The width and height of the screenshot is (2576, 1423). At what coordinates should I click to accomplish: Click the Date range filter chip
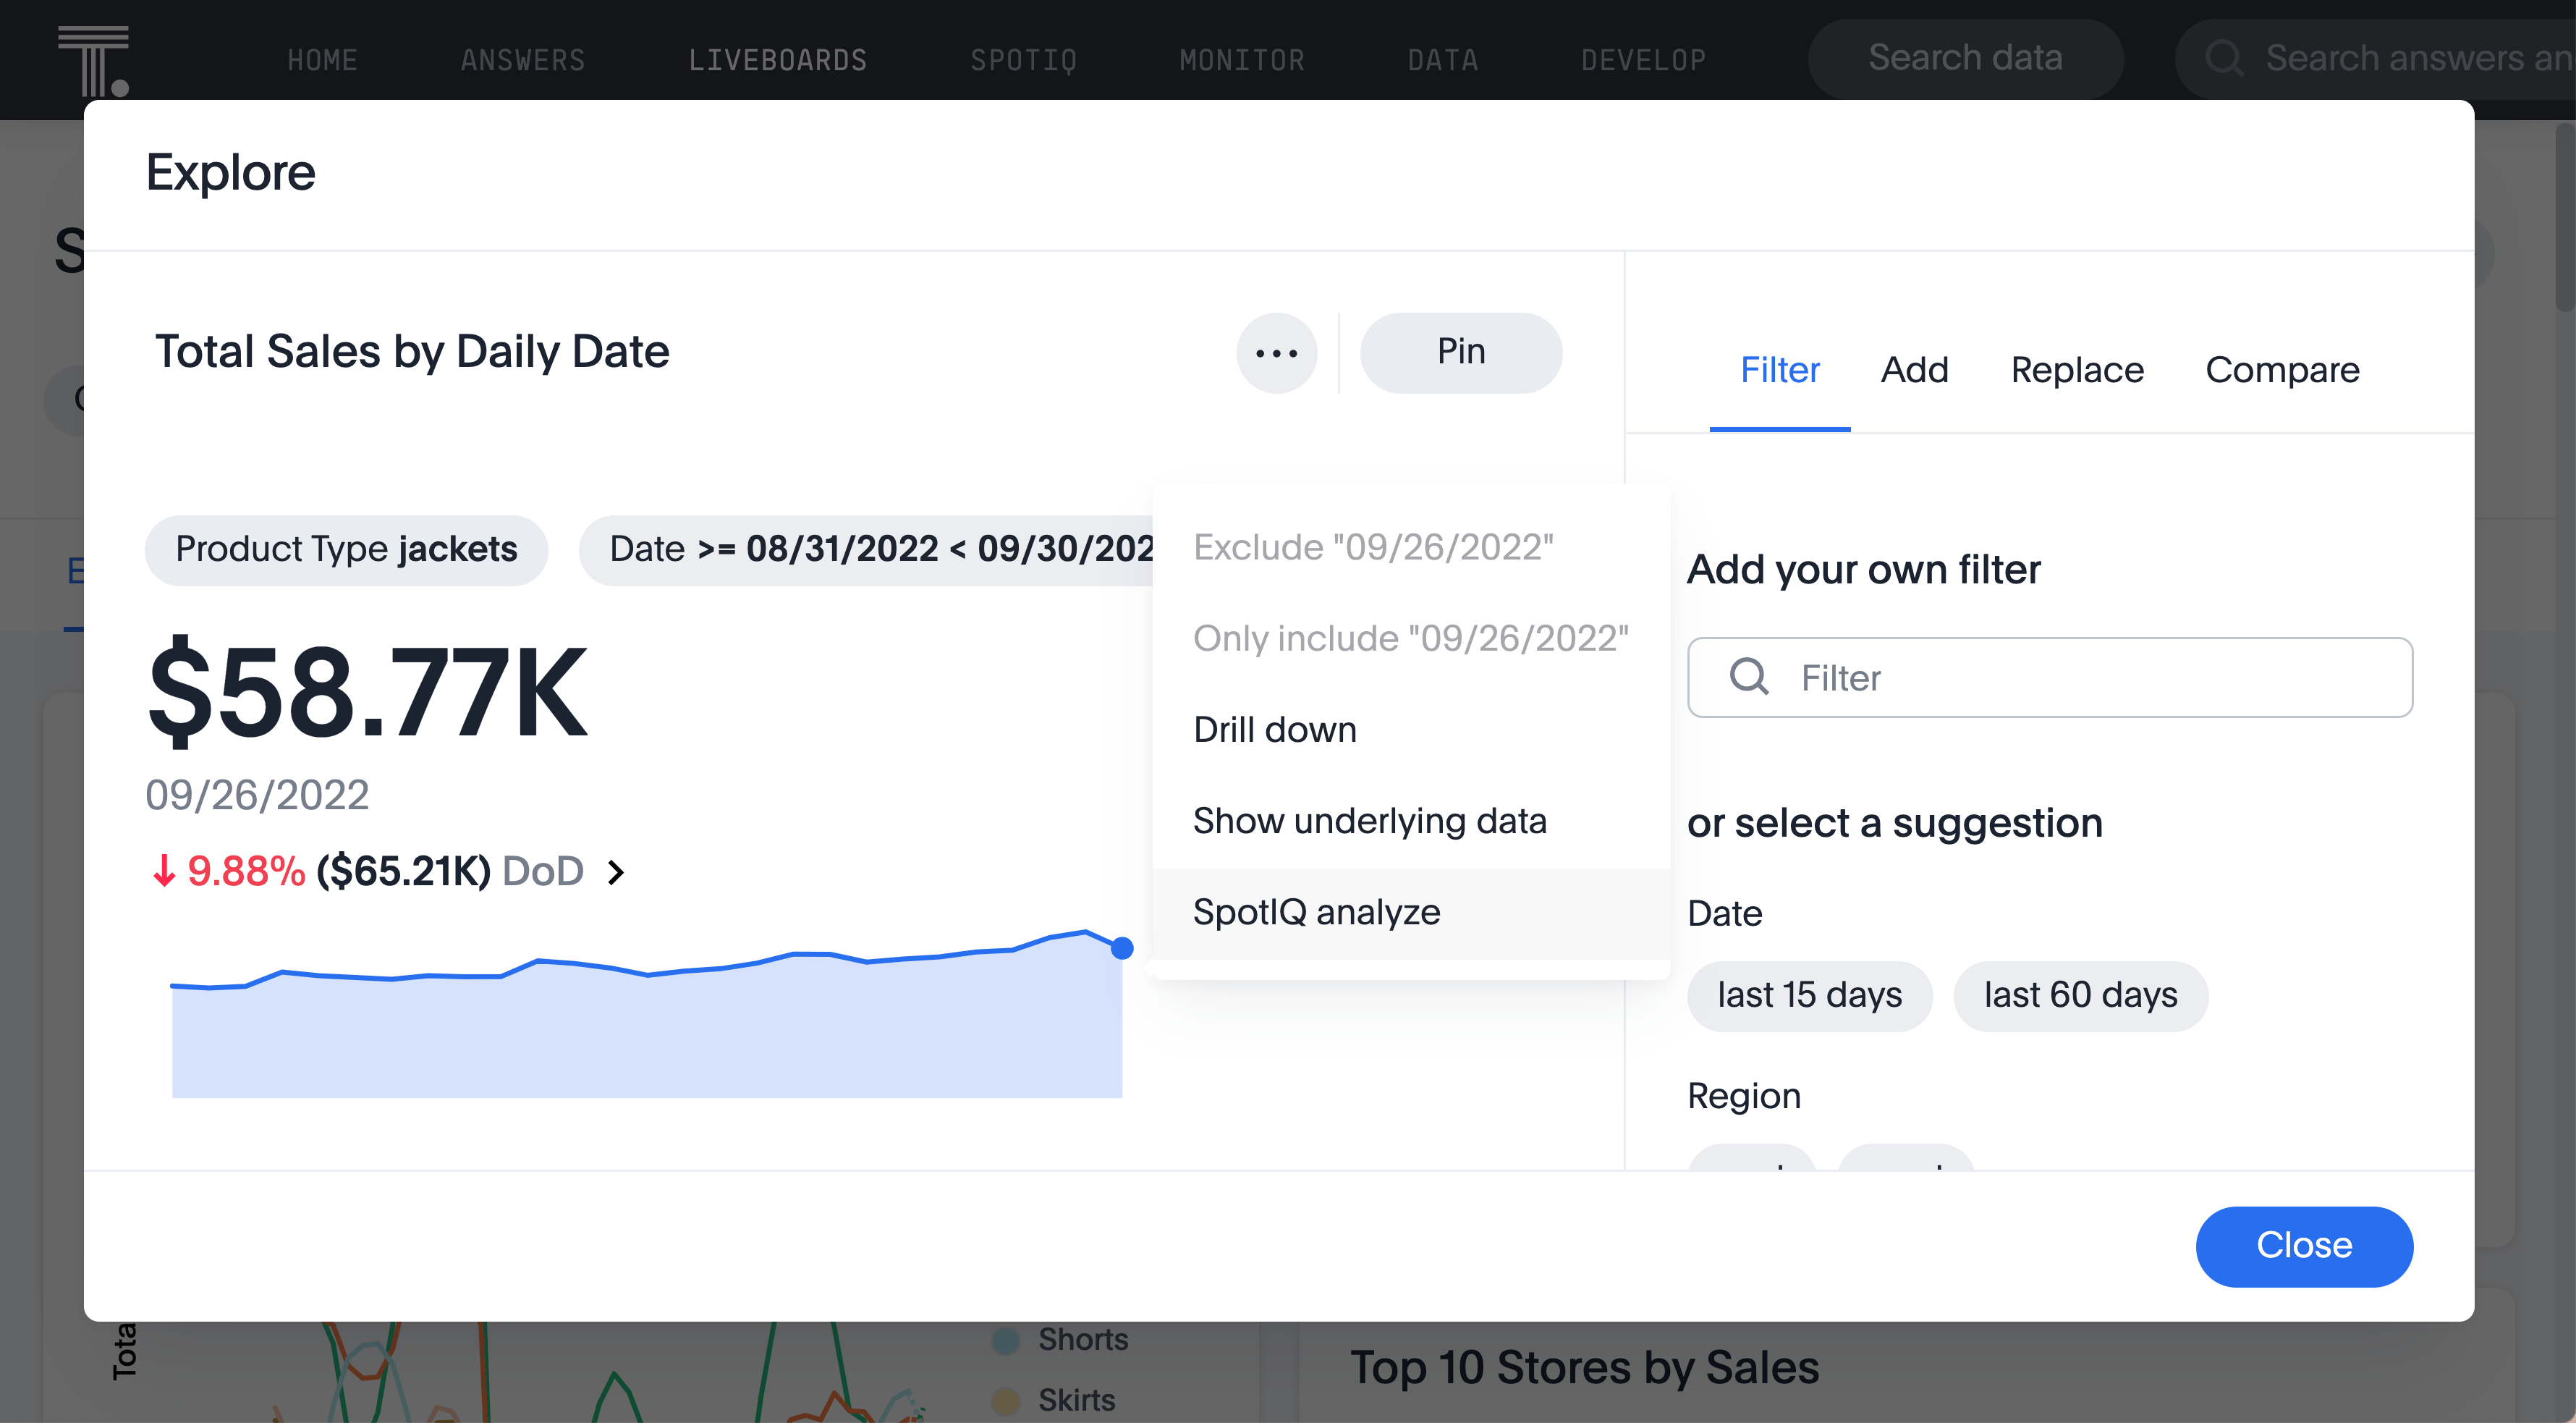[866, 549]
